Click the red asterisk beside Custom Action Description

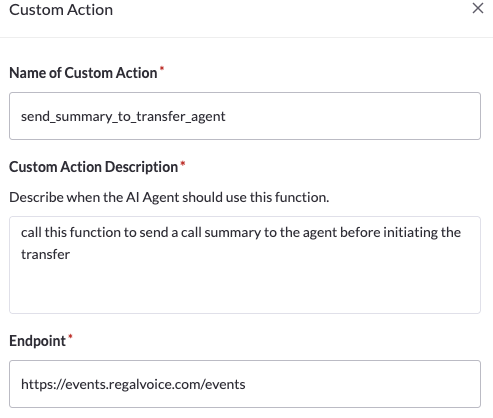click(183, 163)
